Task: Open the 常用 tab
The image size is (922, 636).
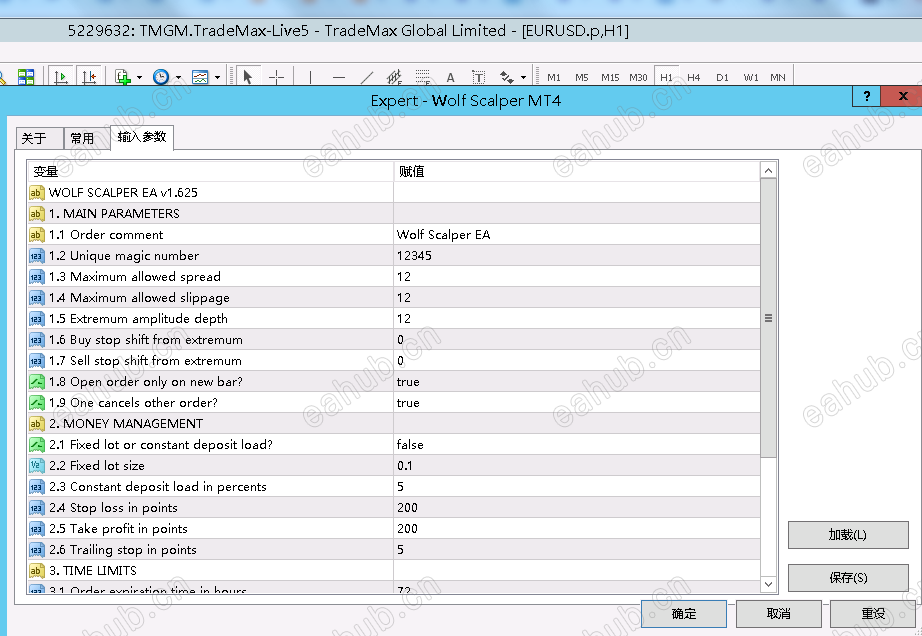Action: tap(86, 138)
